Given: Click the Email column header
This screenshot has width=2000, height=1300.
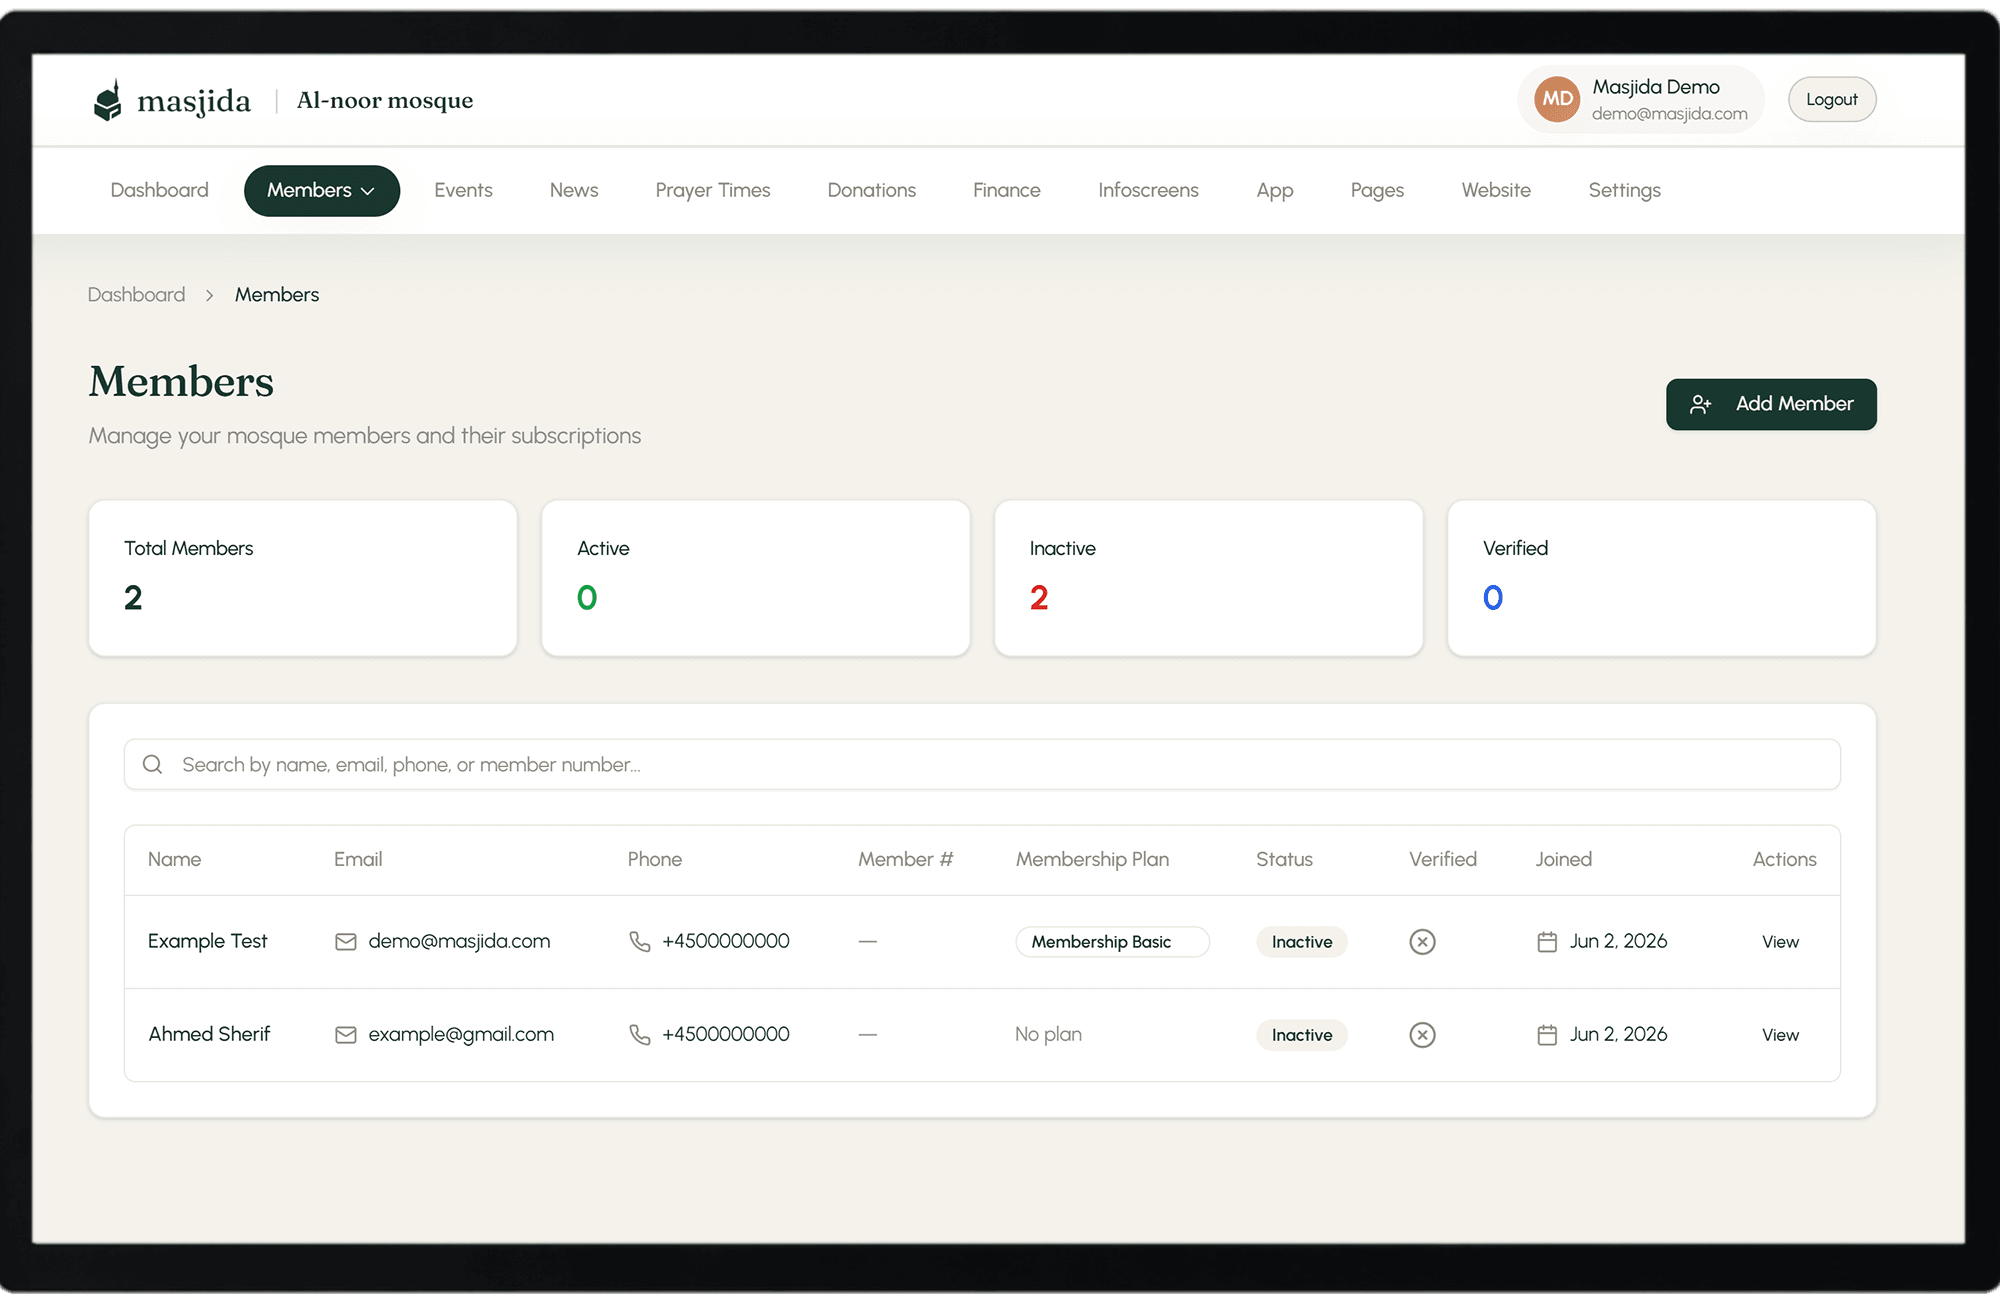Looking at the screenshot, I should click(358, 859).
